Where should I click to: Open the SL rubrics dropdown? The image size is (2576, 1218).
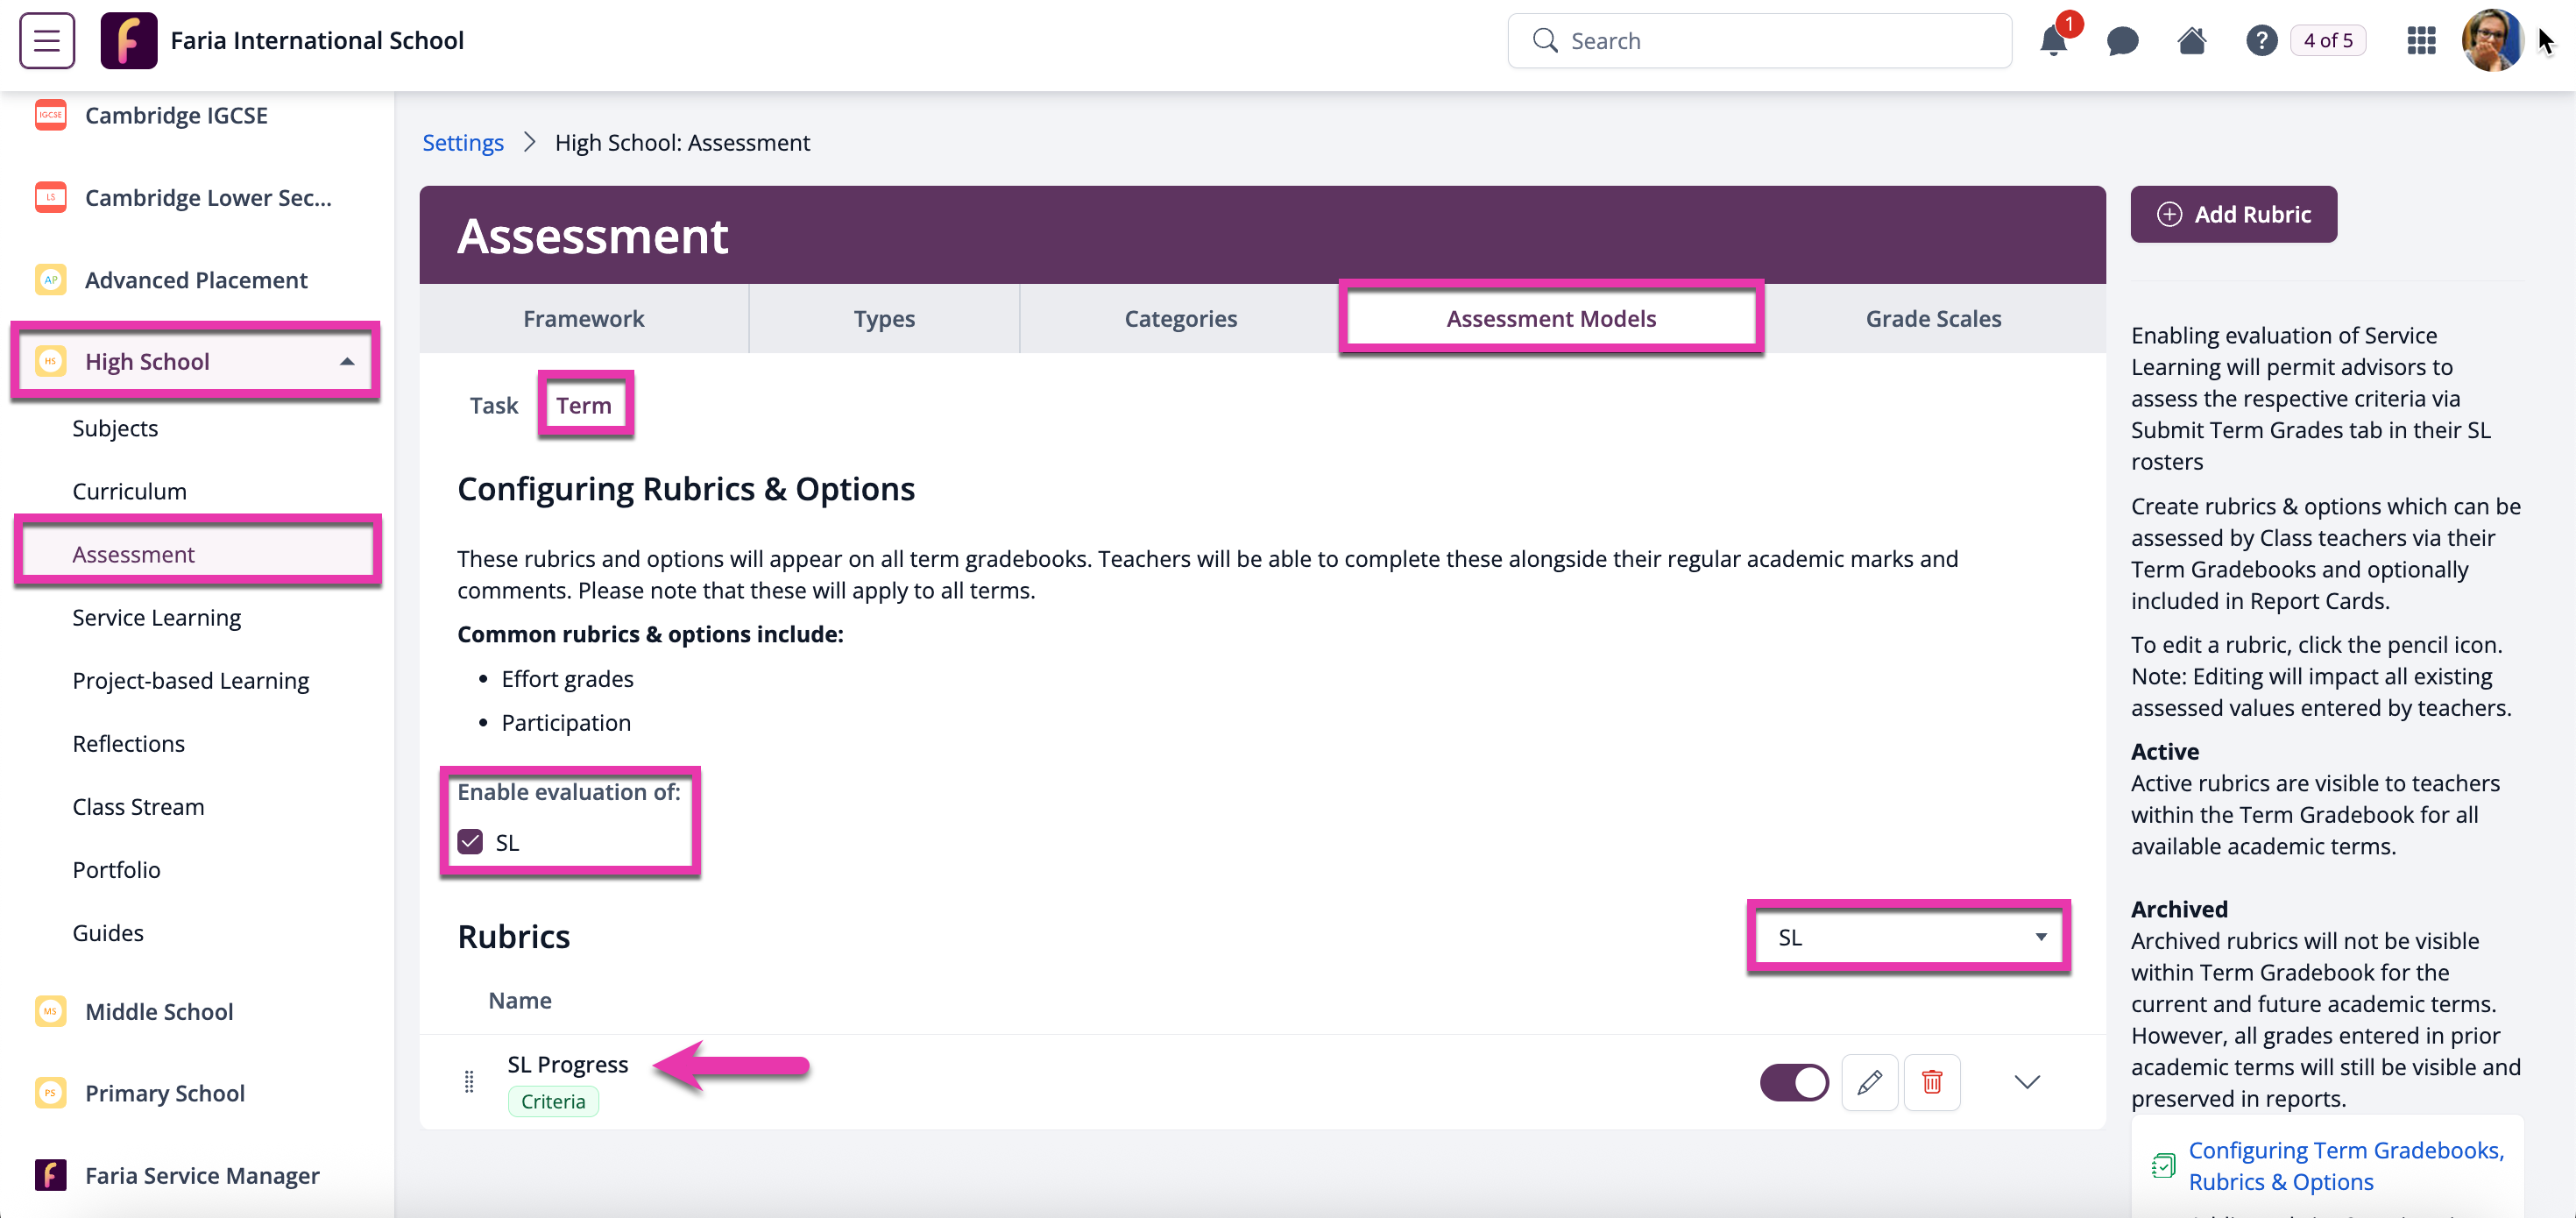click(1909, 937)
